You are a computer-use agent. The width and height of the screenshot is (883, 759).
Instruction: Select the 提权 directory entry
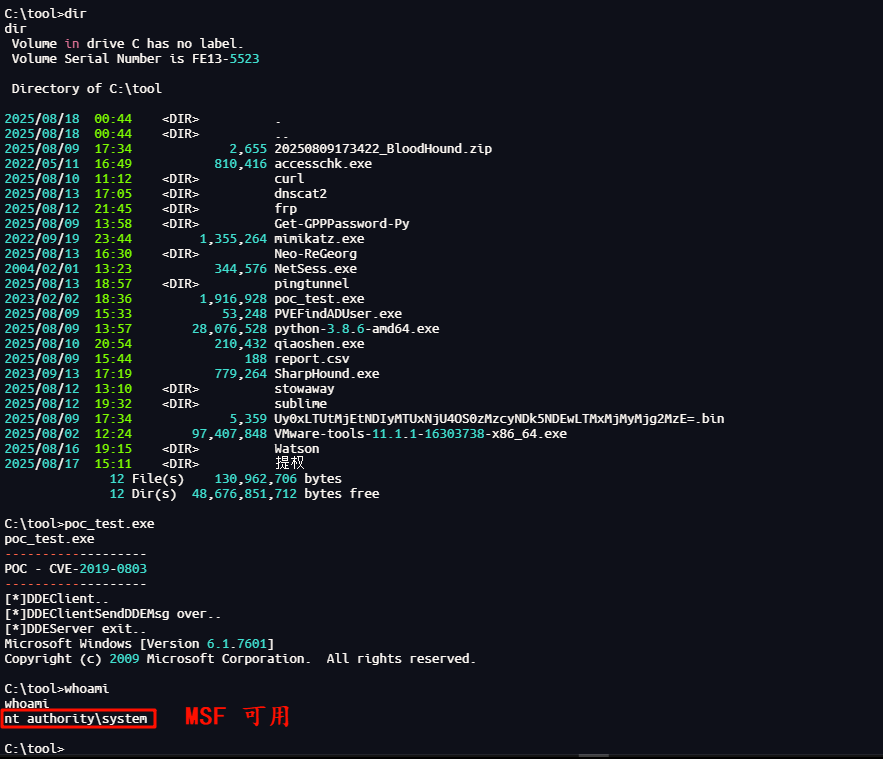tap(289, 464)
